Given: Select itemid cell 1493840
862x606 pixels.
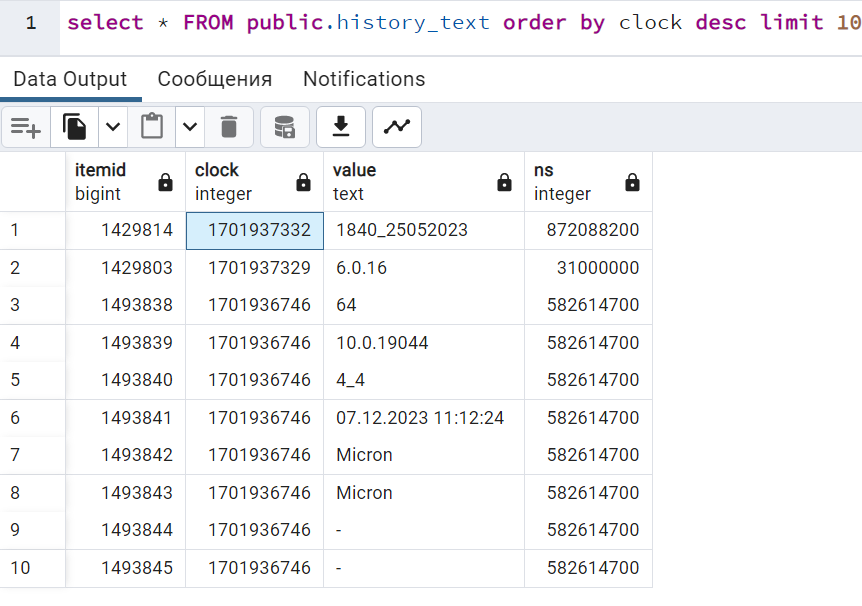Looking at the screenshot, I should click(x=125, y=380).
